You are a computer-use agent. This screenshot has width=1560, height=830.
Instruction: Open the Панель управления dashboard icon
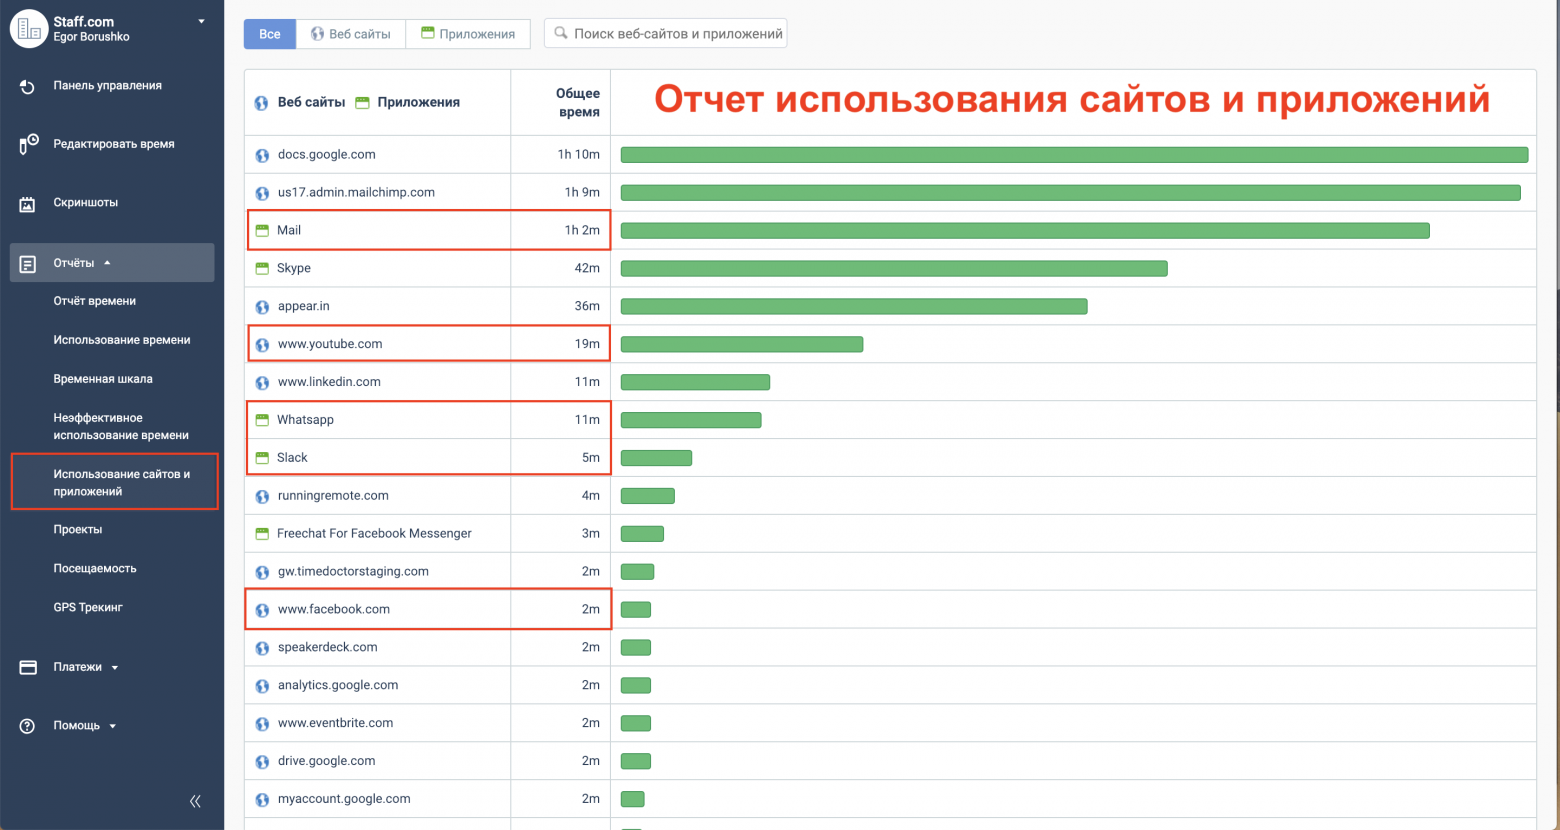pyautogui.click(x=29, y=85)
